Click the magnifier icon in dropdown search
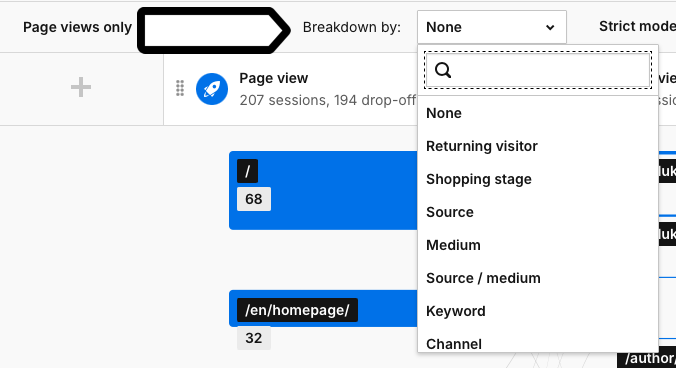Screen dimensions: 676x368 443,70
